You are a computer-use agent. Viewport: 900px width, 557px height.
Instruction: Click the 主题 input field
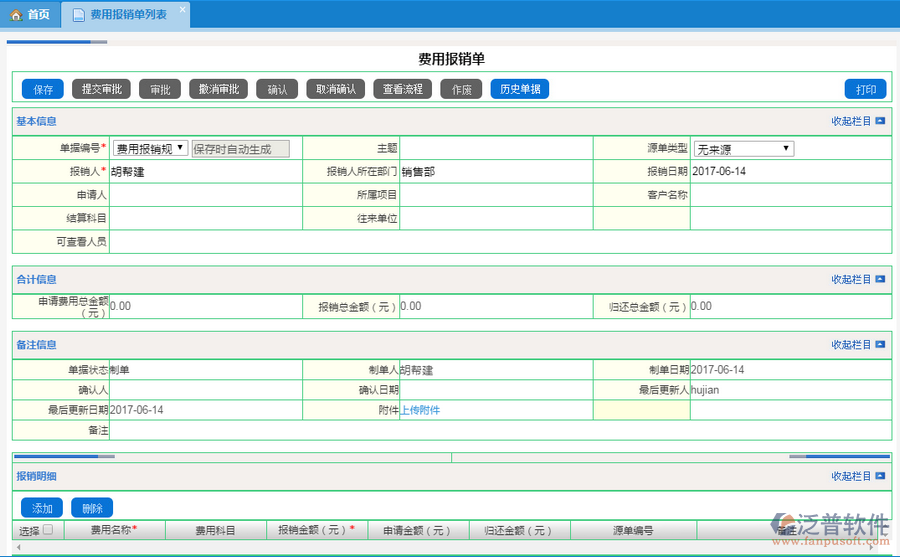point(495,148)
